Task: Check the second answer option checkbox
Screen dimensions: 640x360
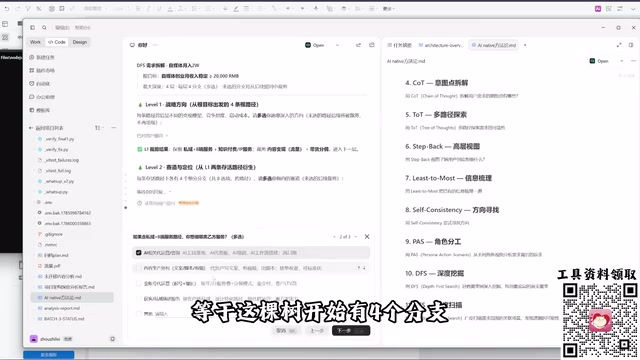Action: 139,268
